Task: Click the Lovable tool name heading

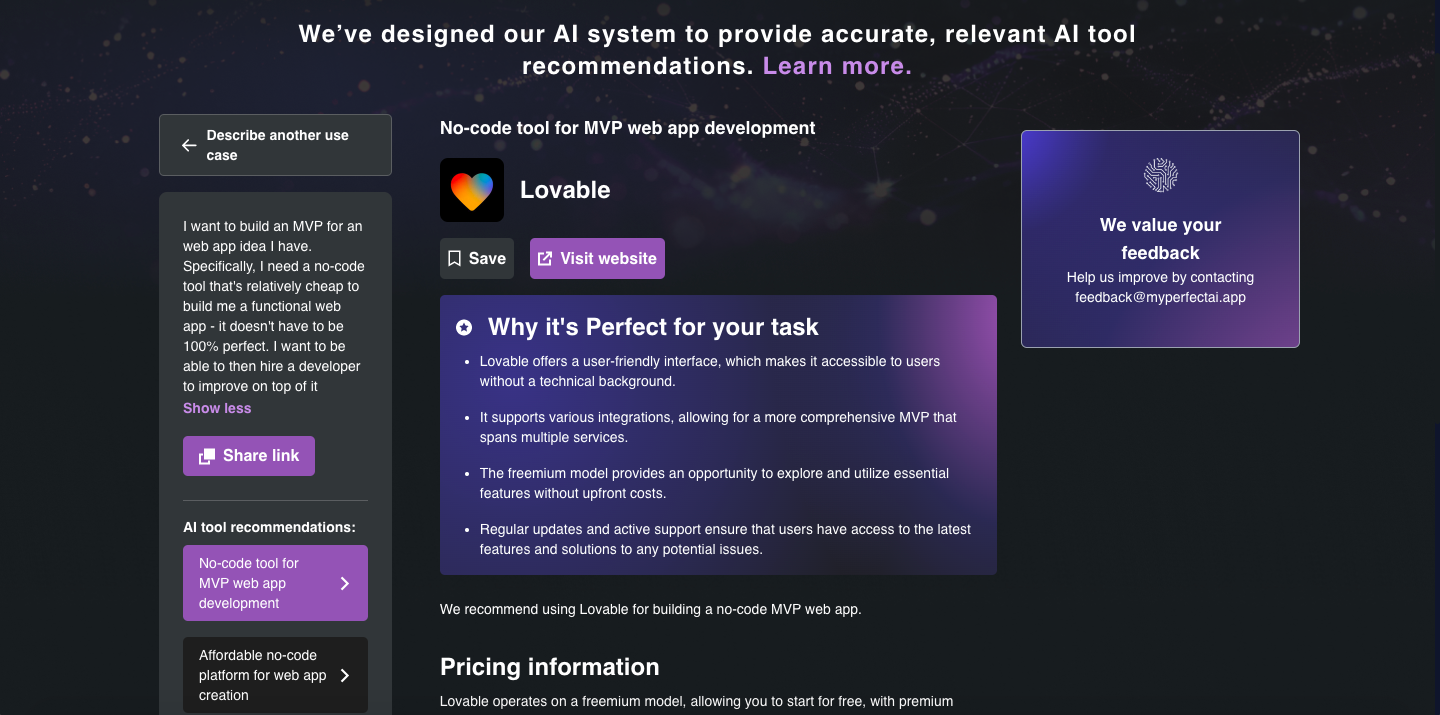Action: pos(565,190)
